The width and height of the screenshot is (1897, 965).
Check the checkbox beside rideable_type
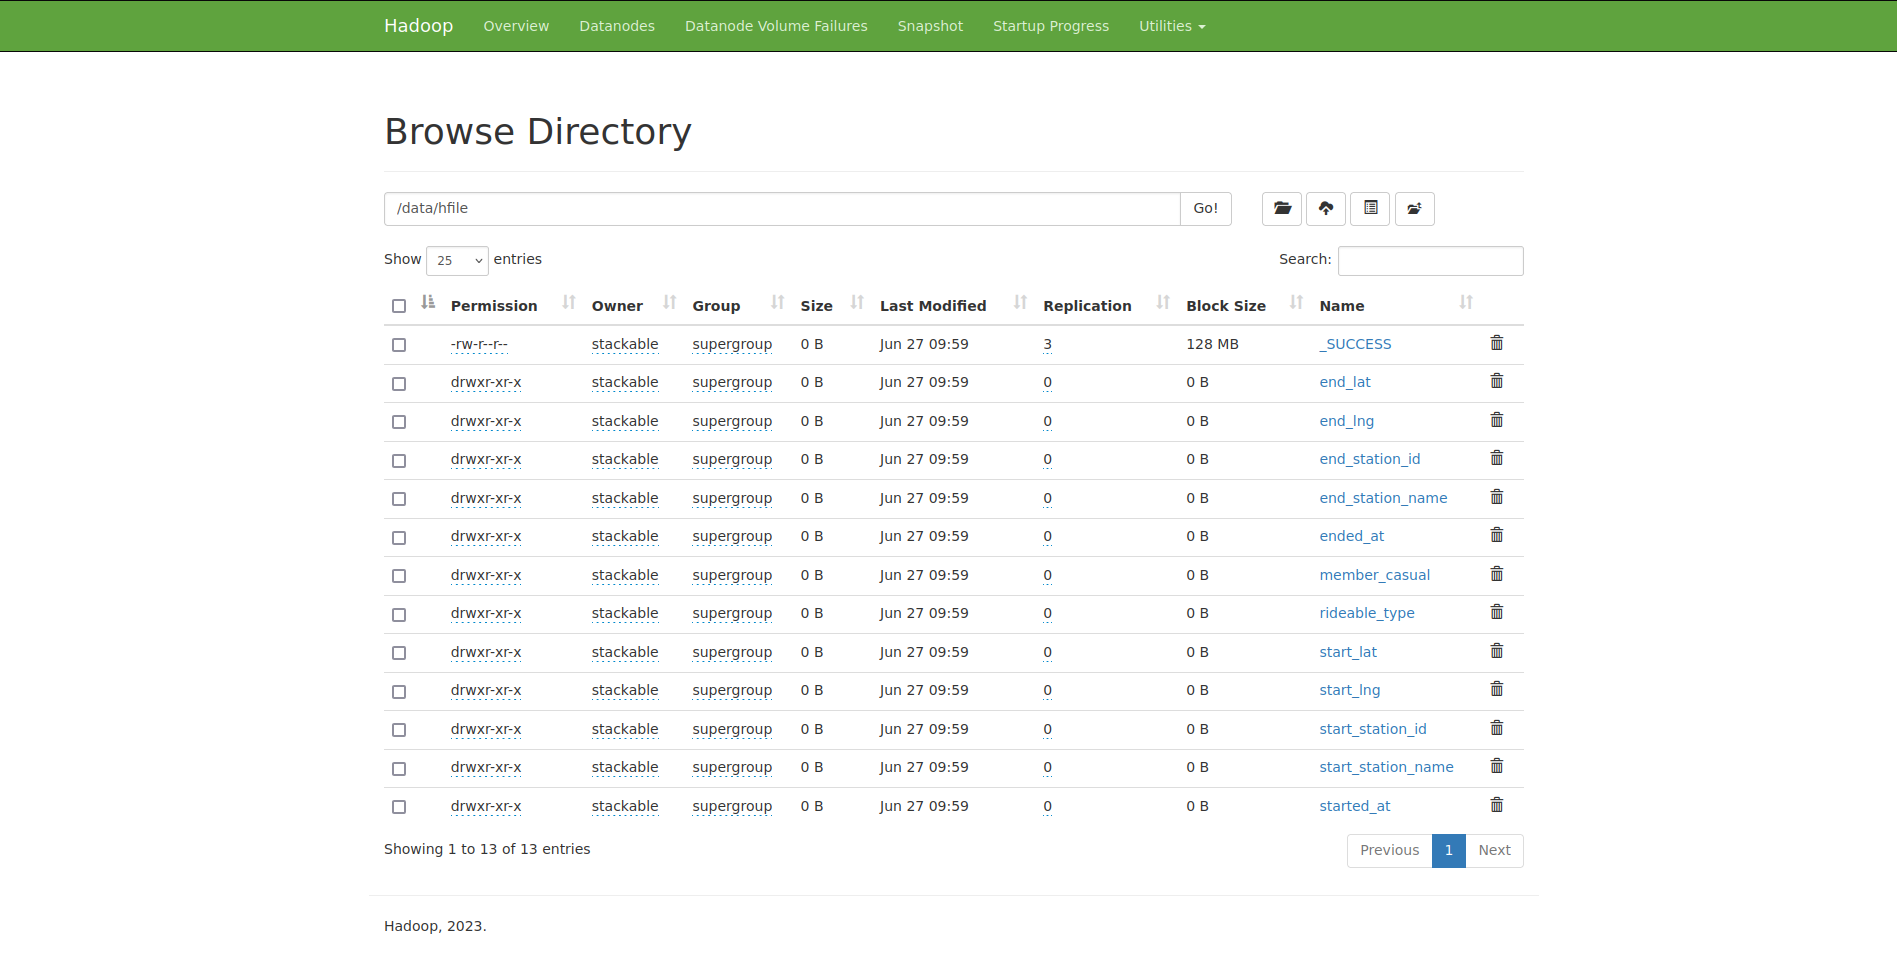pyautogui.click(x=399, y=614)
